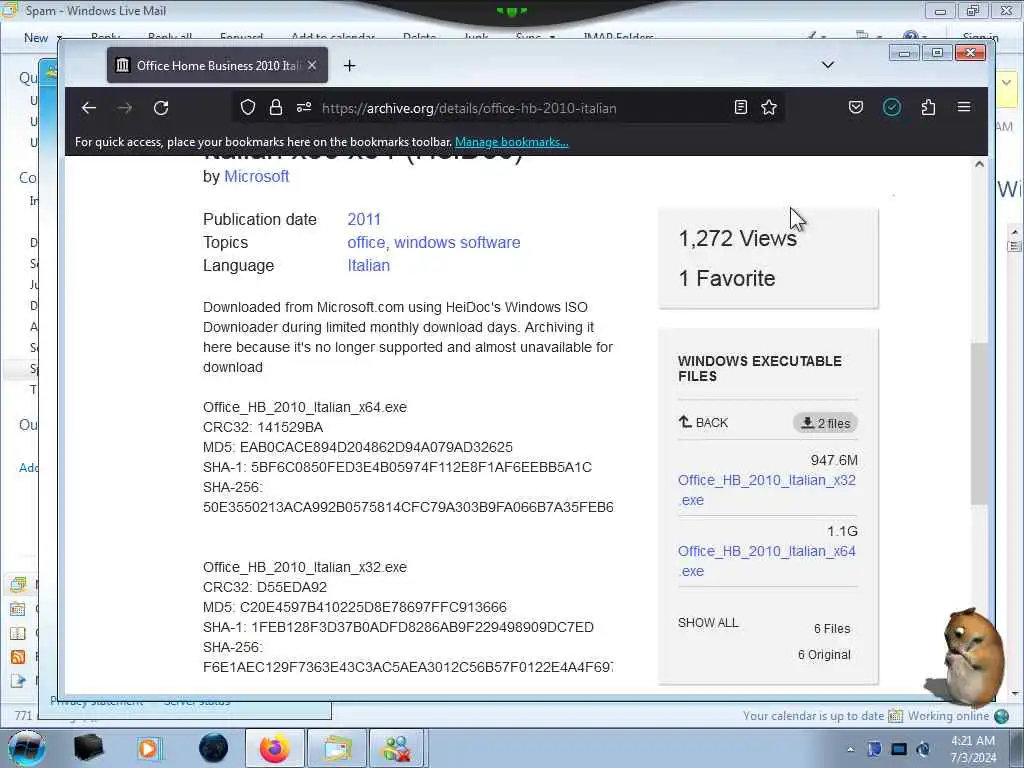Image resolution: width=1024 pixels, height=768 pixels.
Task: Open the network icon in system tray
Action: [x=899, y=749]
